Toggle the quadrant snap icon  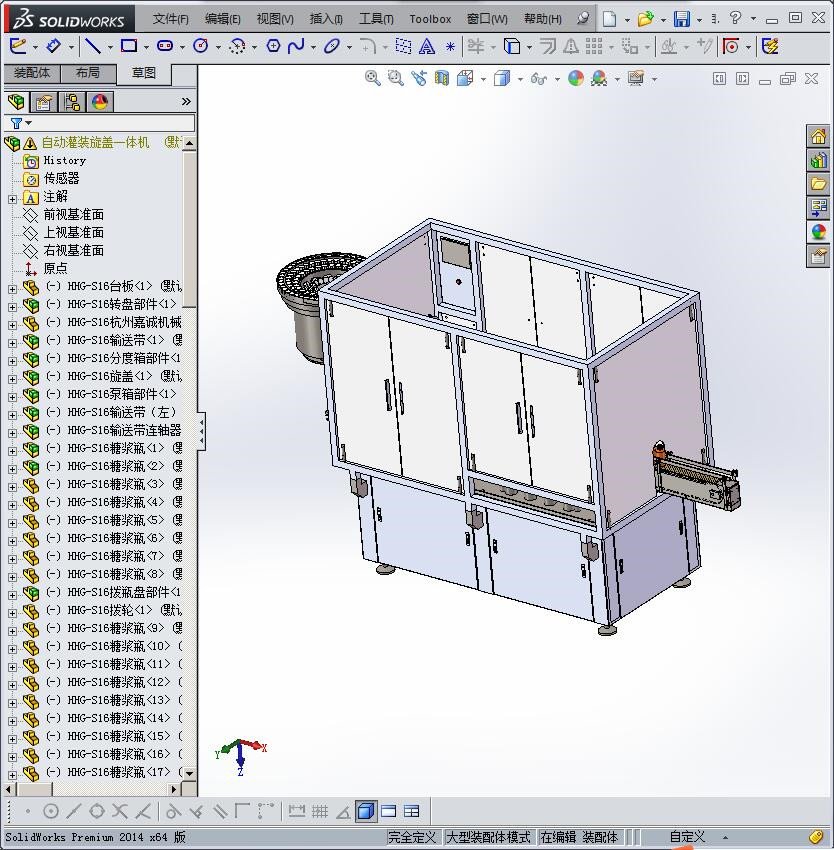coord(97,811)
